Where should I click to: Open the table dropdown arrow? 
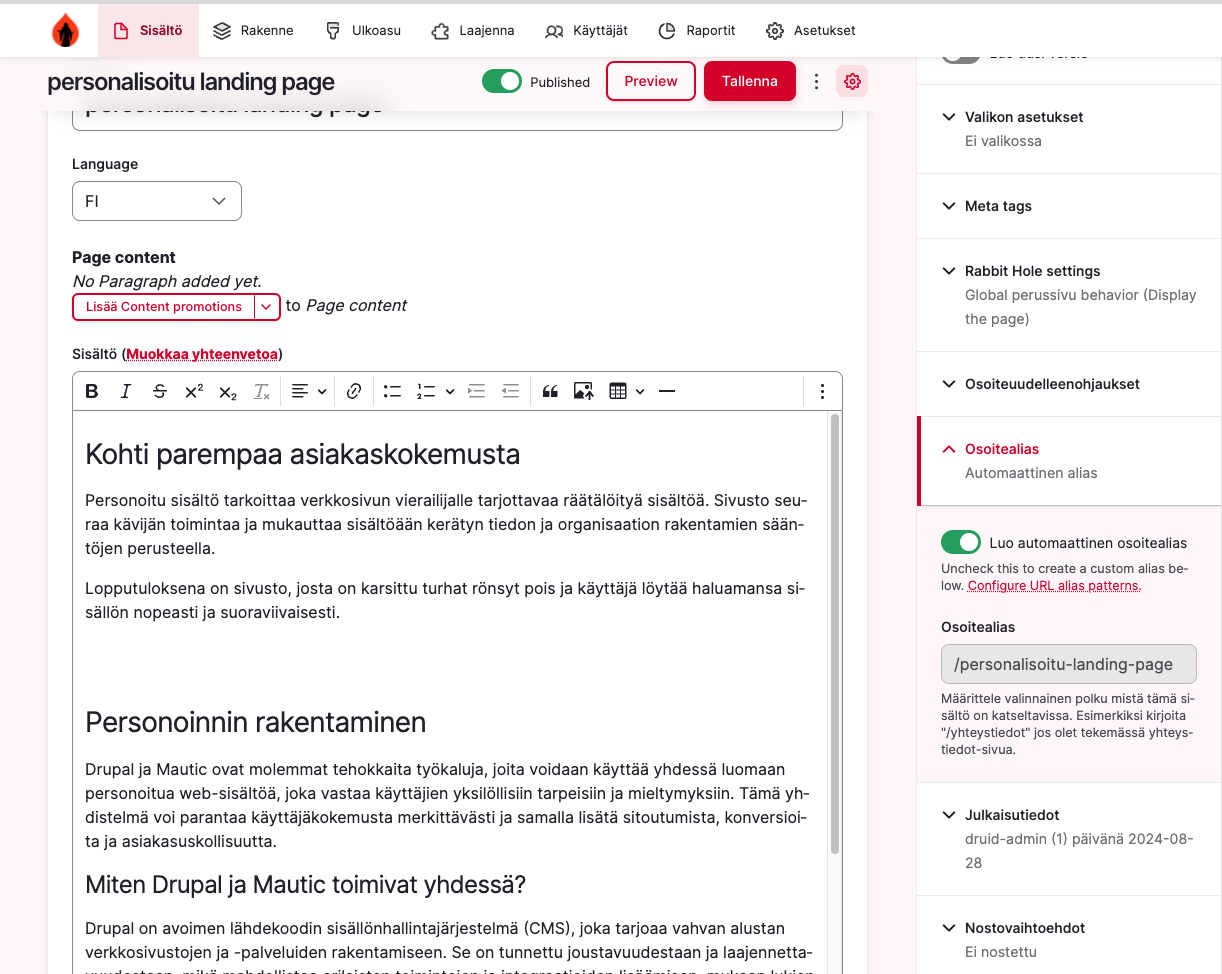[640, 391]
